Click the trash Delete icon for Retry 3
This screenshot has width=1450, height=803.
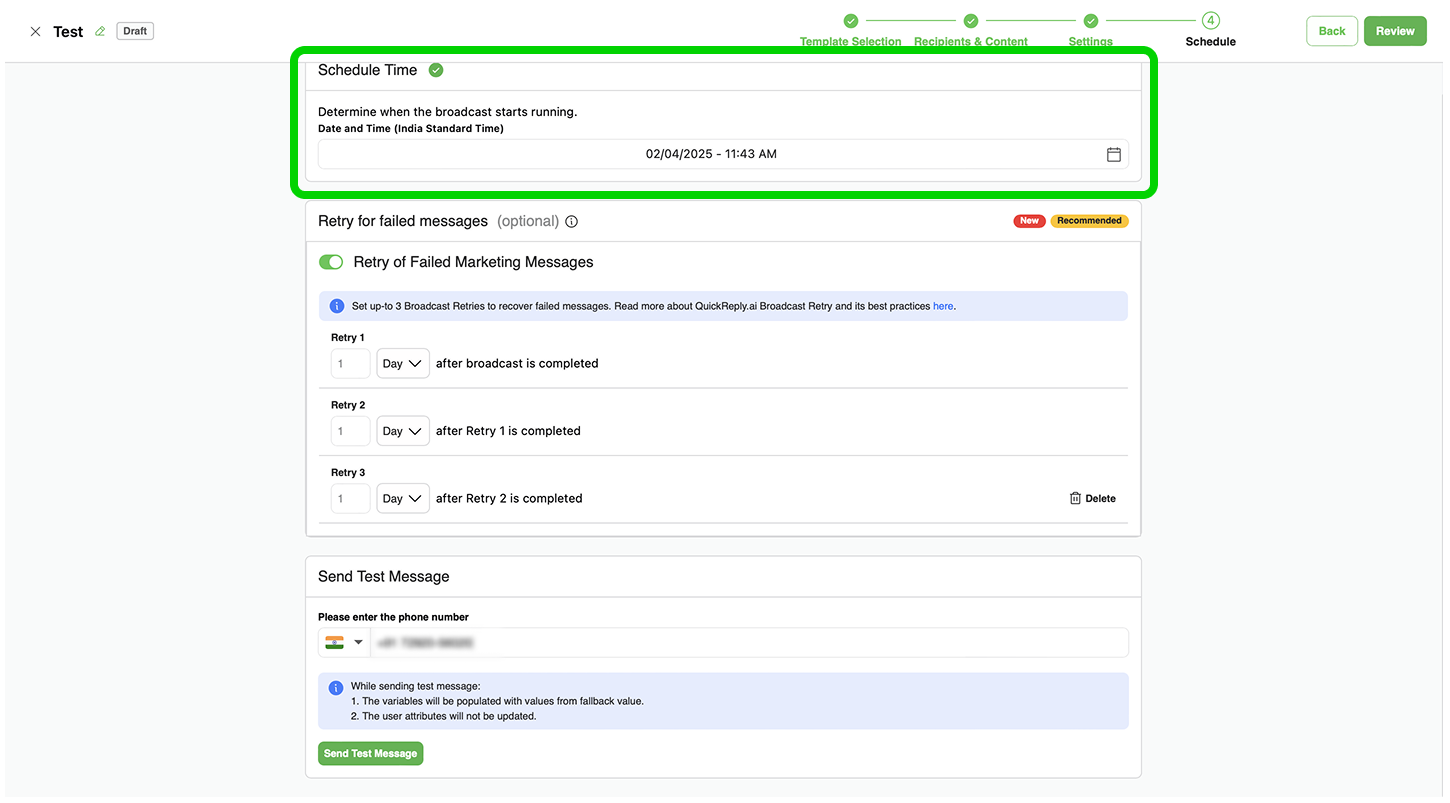tap(1076, 498)
